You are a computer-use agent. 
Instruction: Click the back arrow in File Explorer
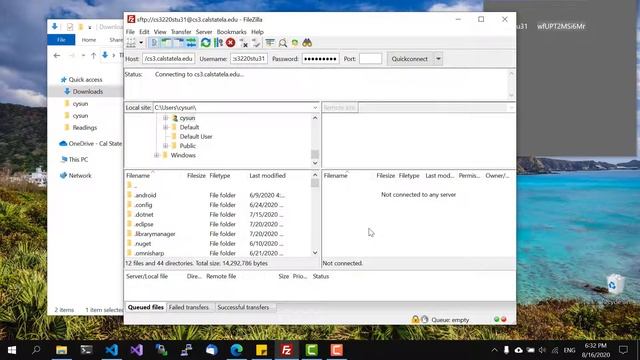pos(57,56)
